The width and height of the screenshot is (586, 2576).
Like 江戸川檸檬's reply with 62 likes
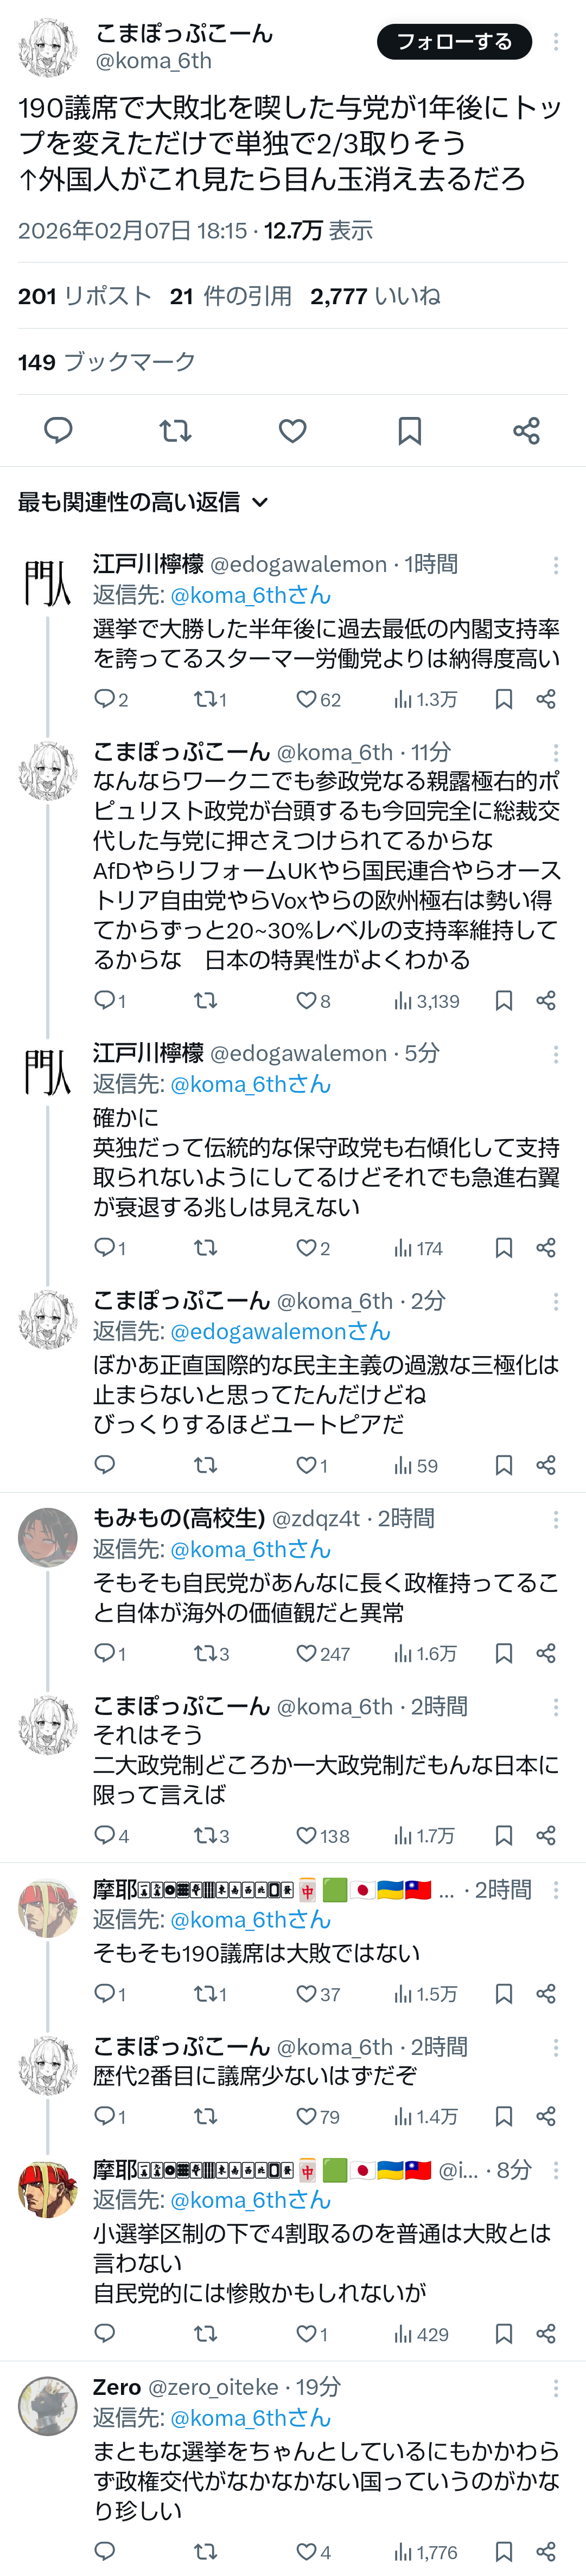click(x=306, y=700)
